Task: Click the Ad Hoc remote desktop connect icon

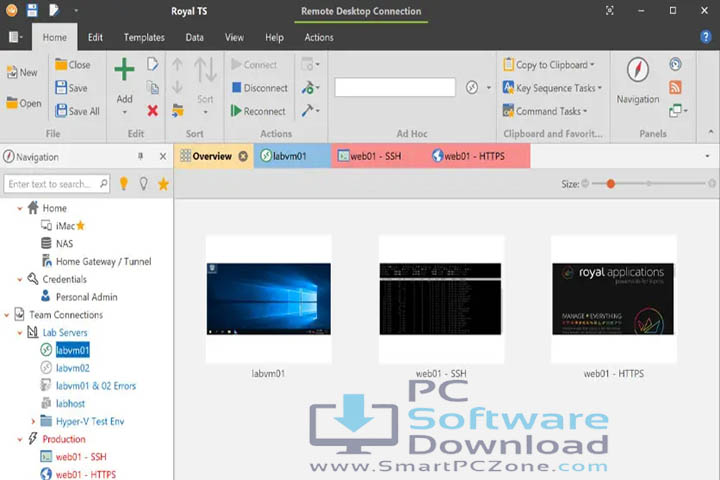Action: (x=472, y=87)
